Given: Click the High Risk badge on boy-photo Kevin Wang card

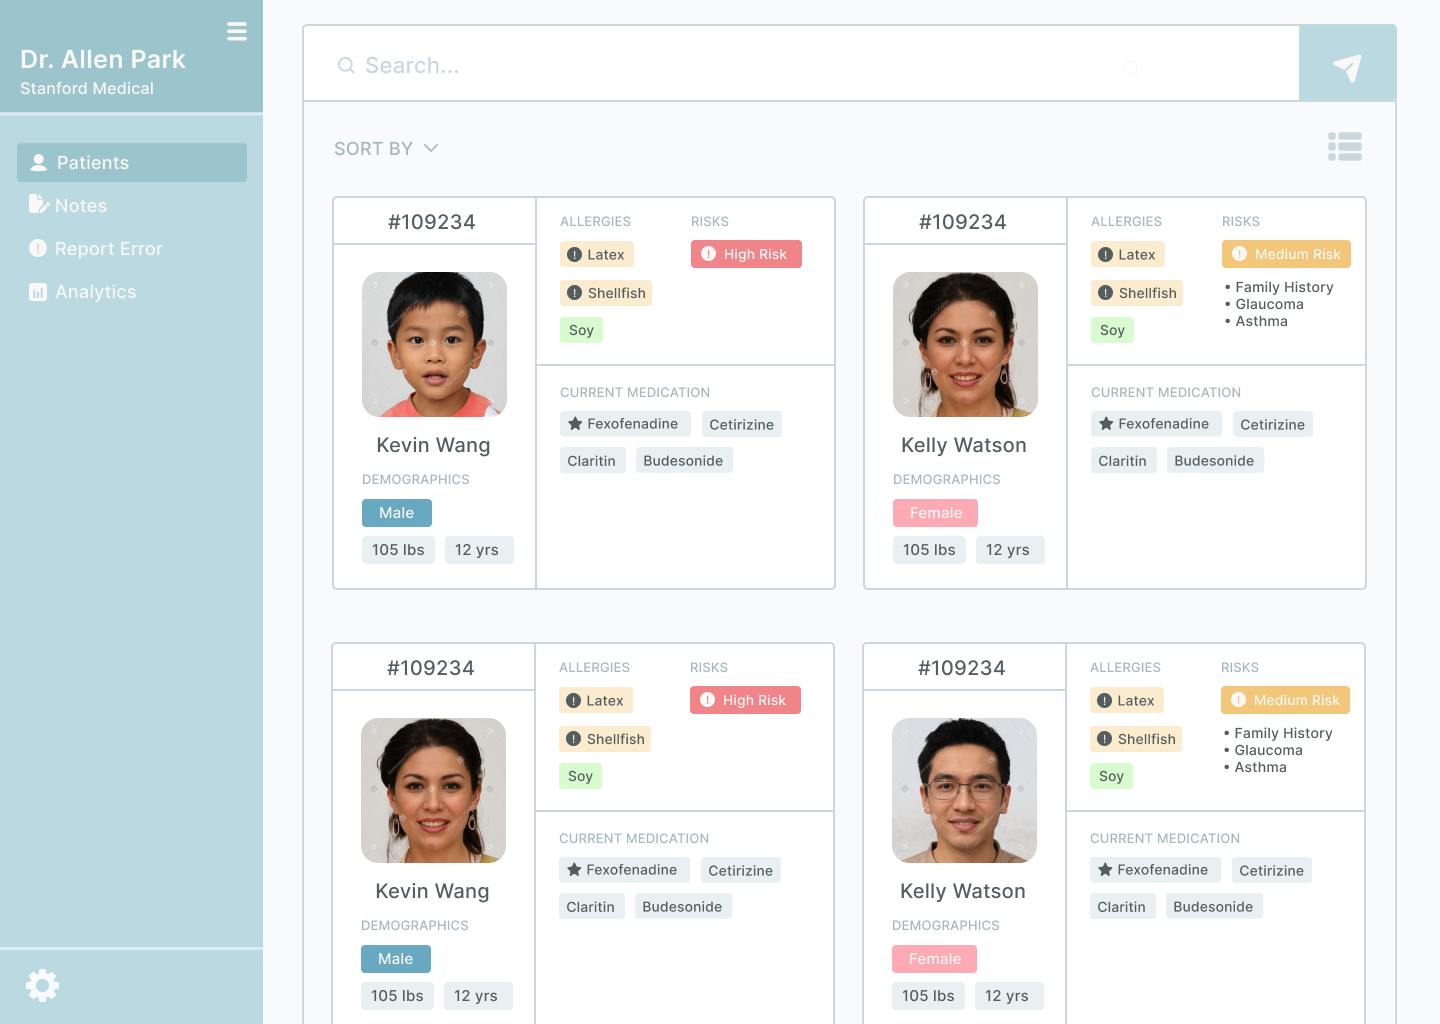Looking at the screenshot, I should pos(746,254).
